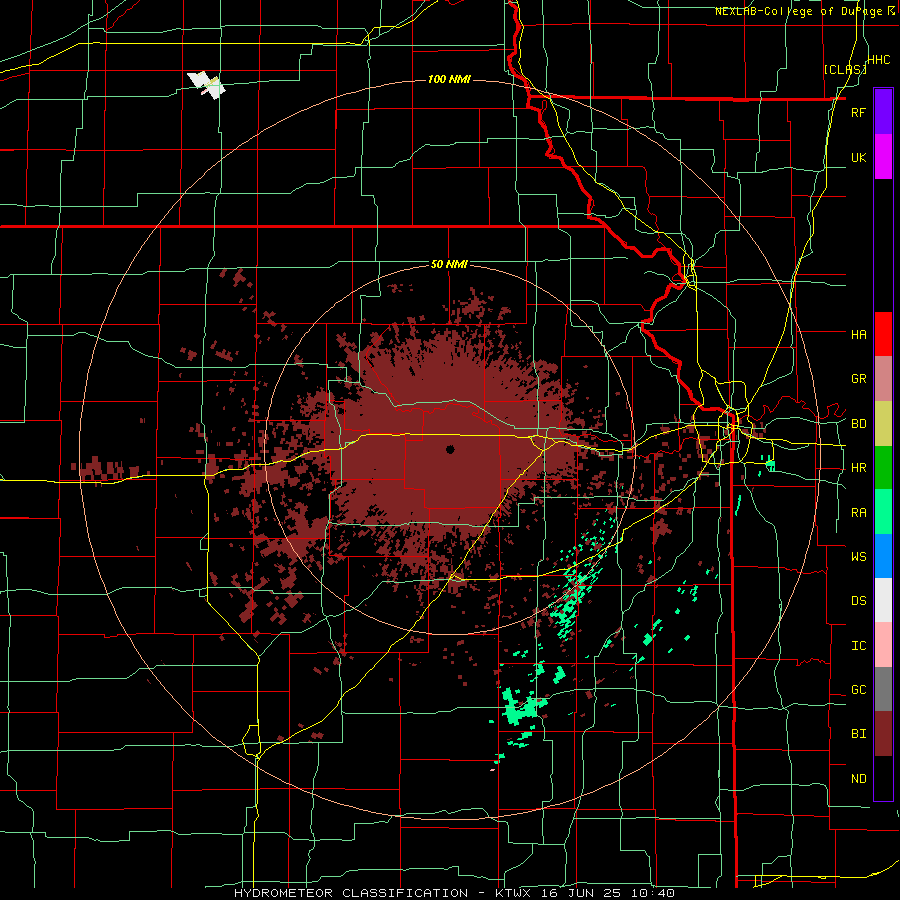This screenshot has height=900, width=900.
Task: Select the GC gray legend block
Action: click(x=883, y=689)
